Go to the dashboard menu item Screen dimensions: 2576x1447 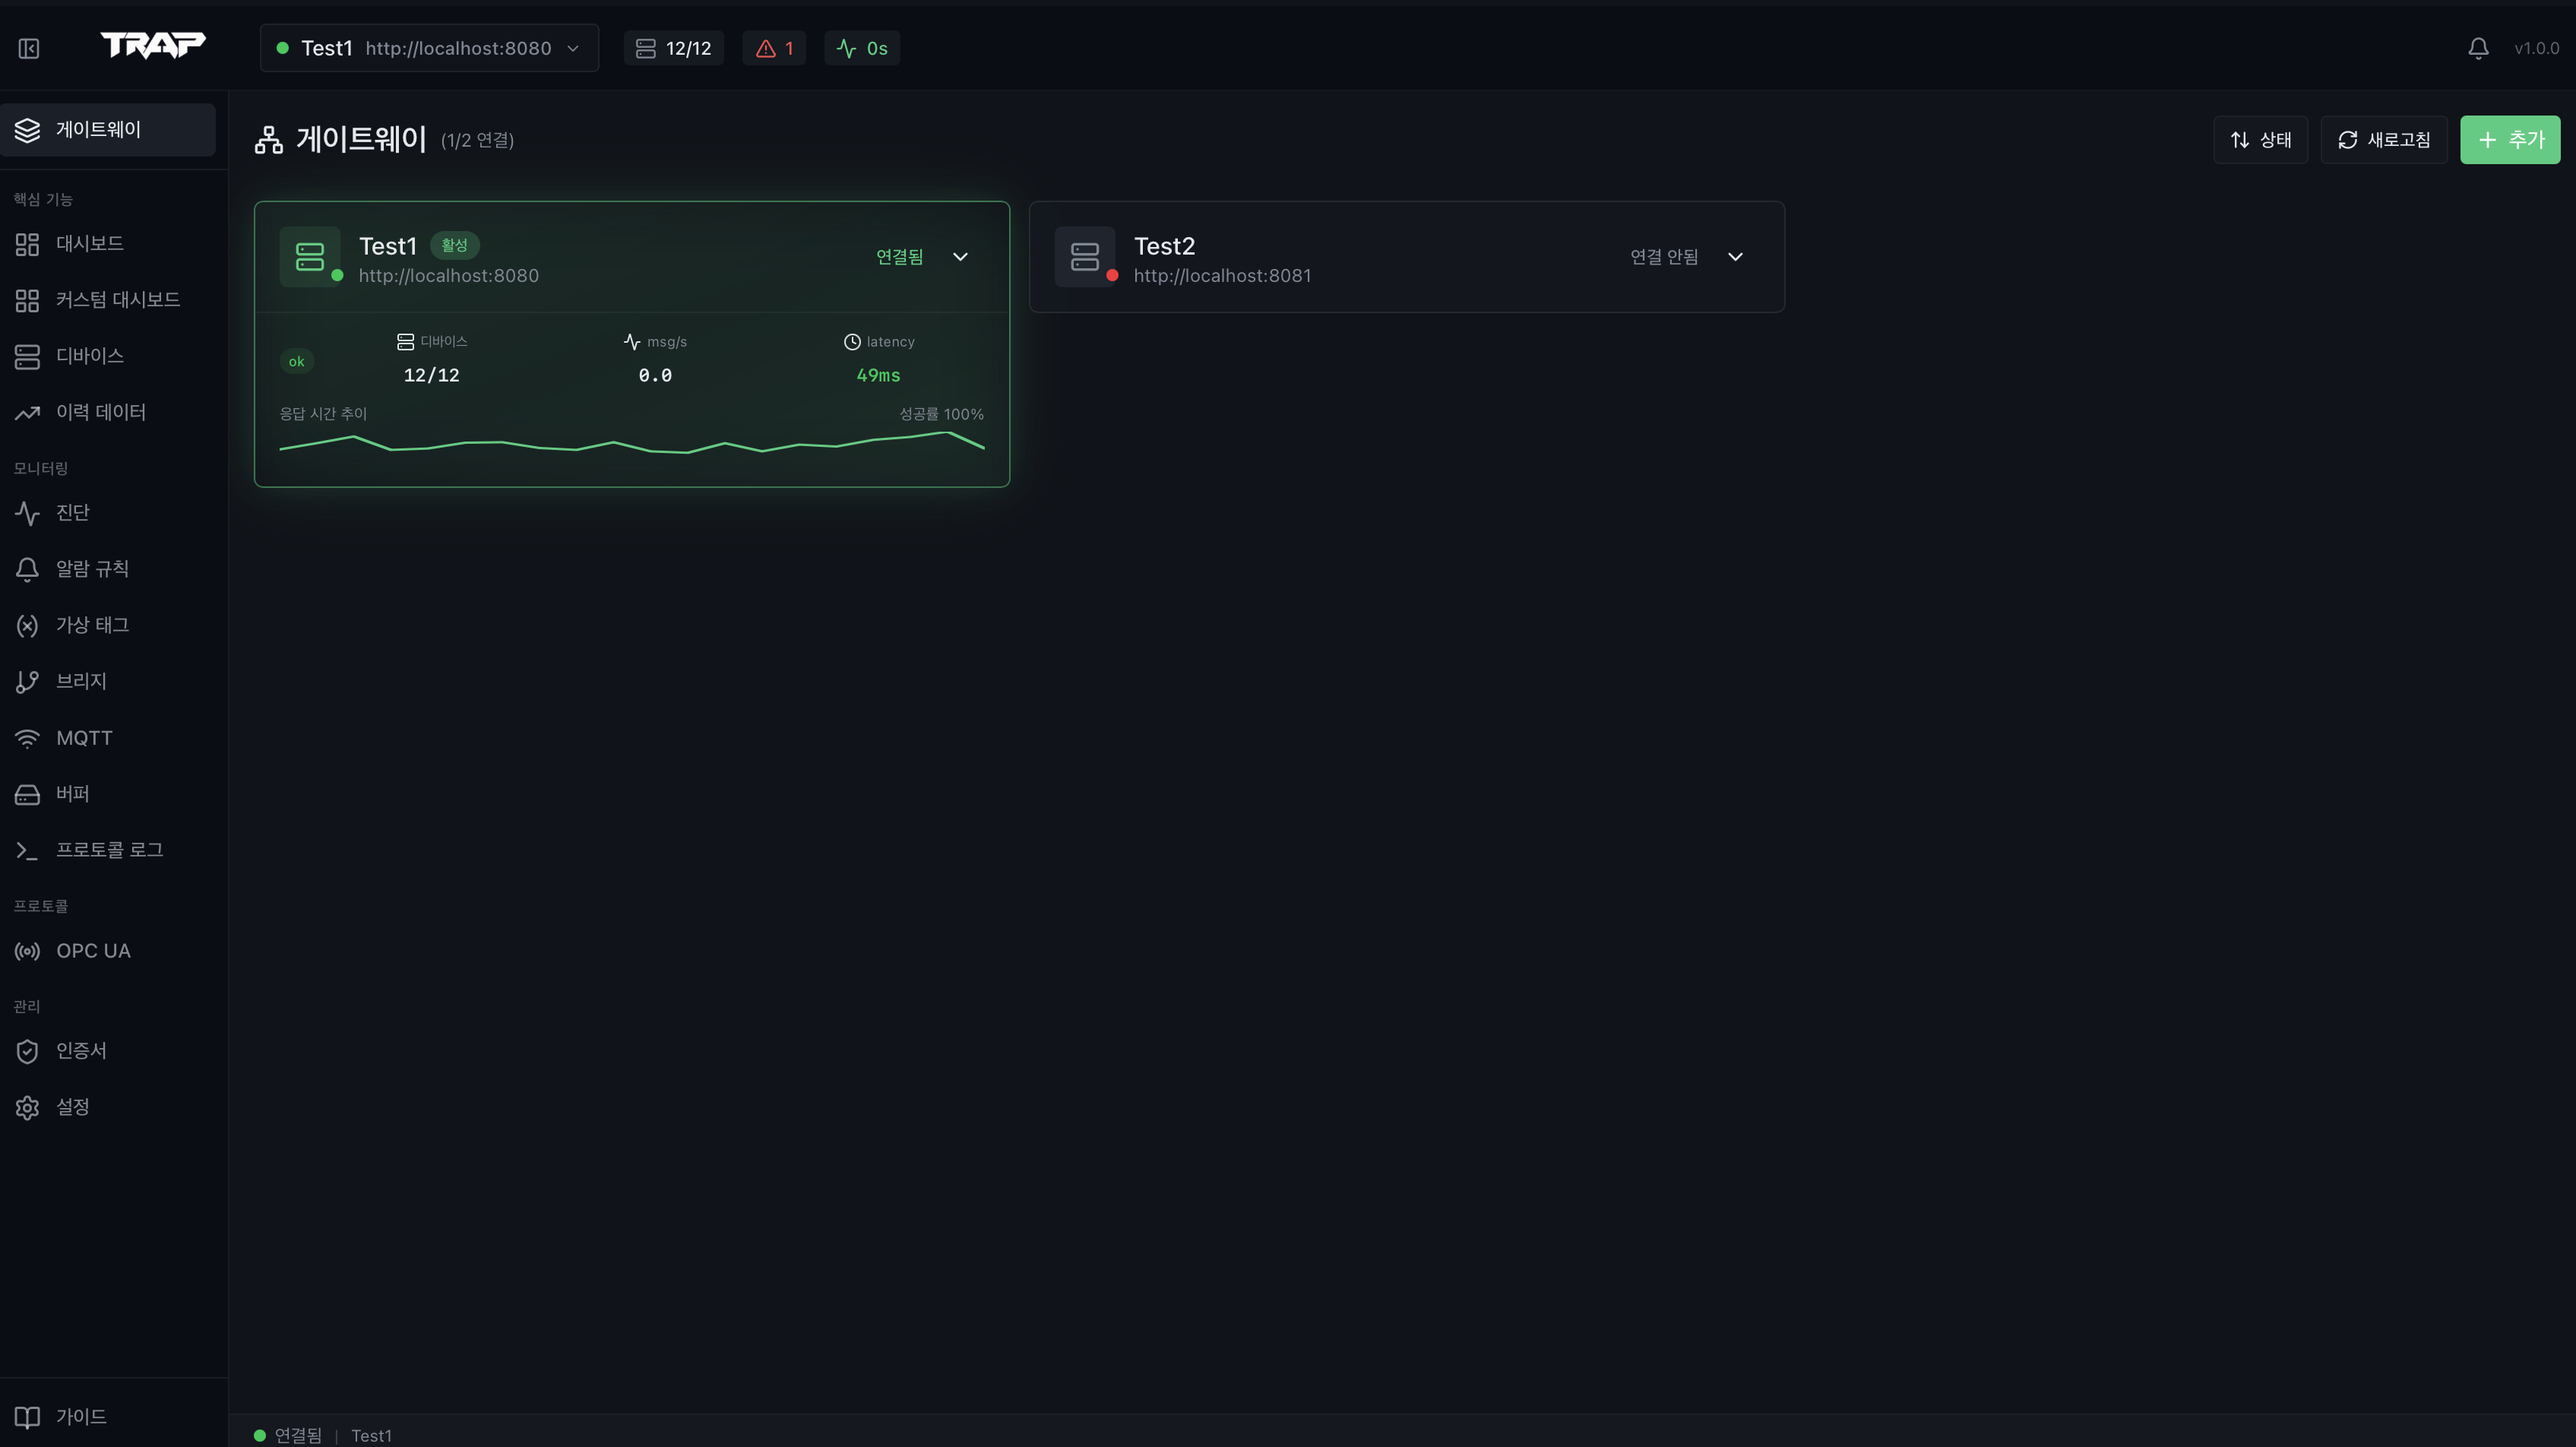[89, 244]
